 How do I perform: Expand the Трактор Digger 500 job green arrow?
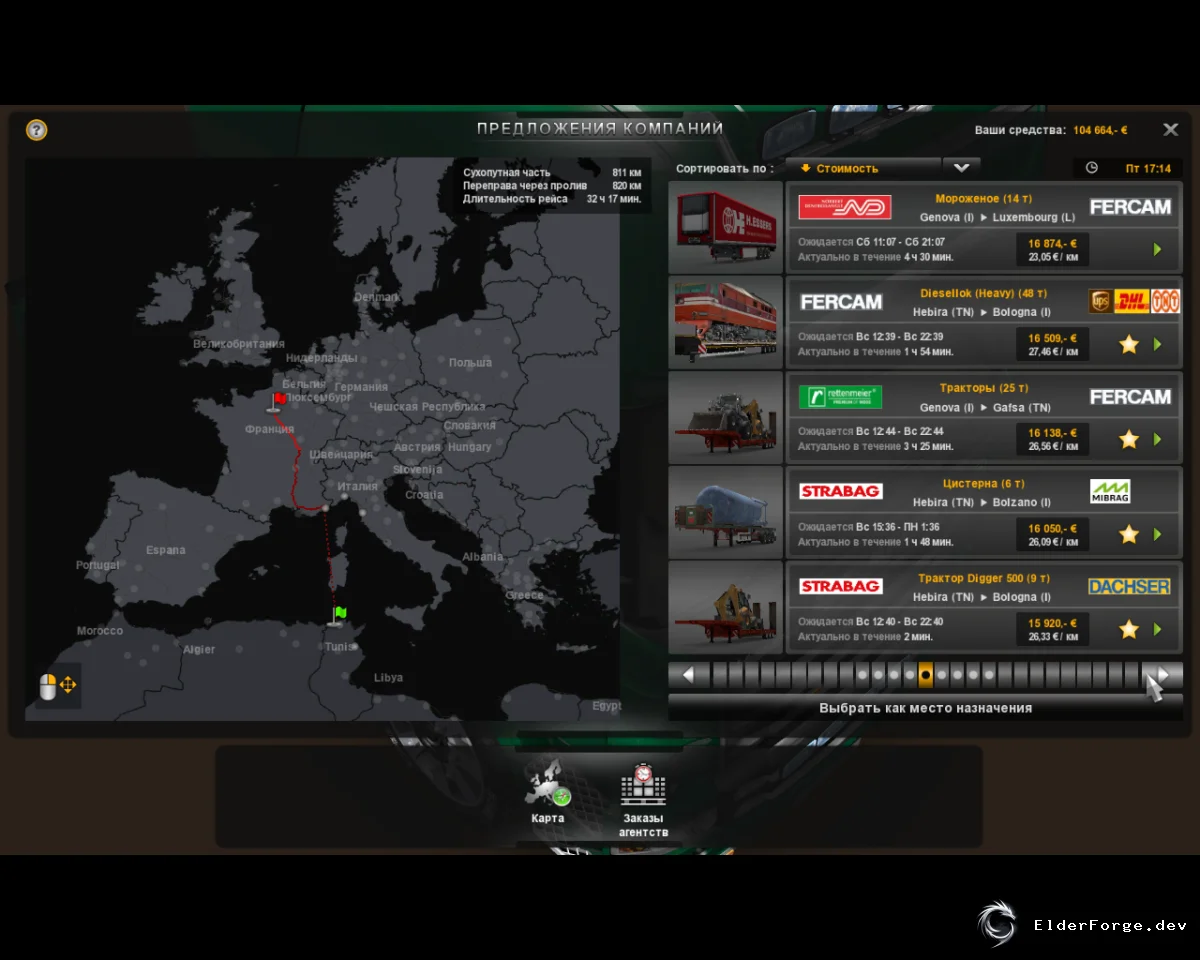pyautogui.click(x=1158, y=629)
